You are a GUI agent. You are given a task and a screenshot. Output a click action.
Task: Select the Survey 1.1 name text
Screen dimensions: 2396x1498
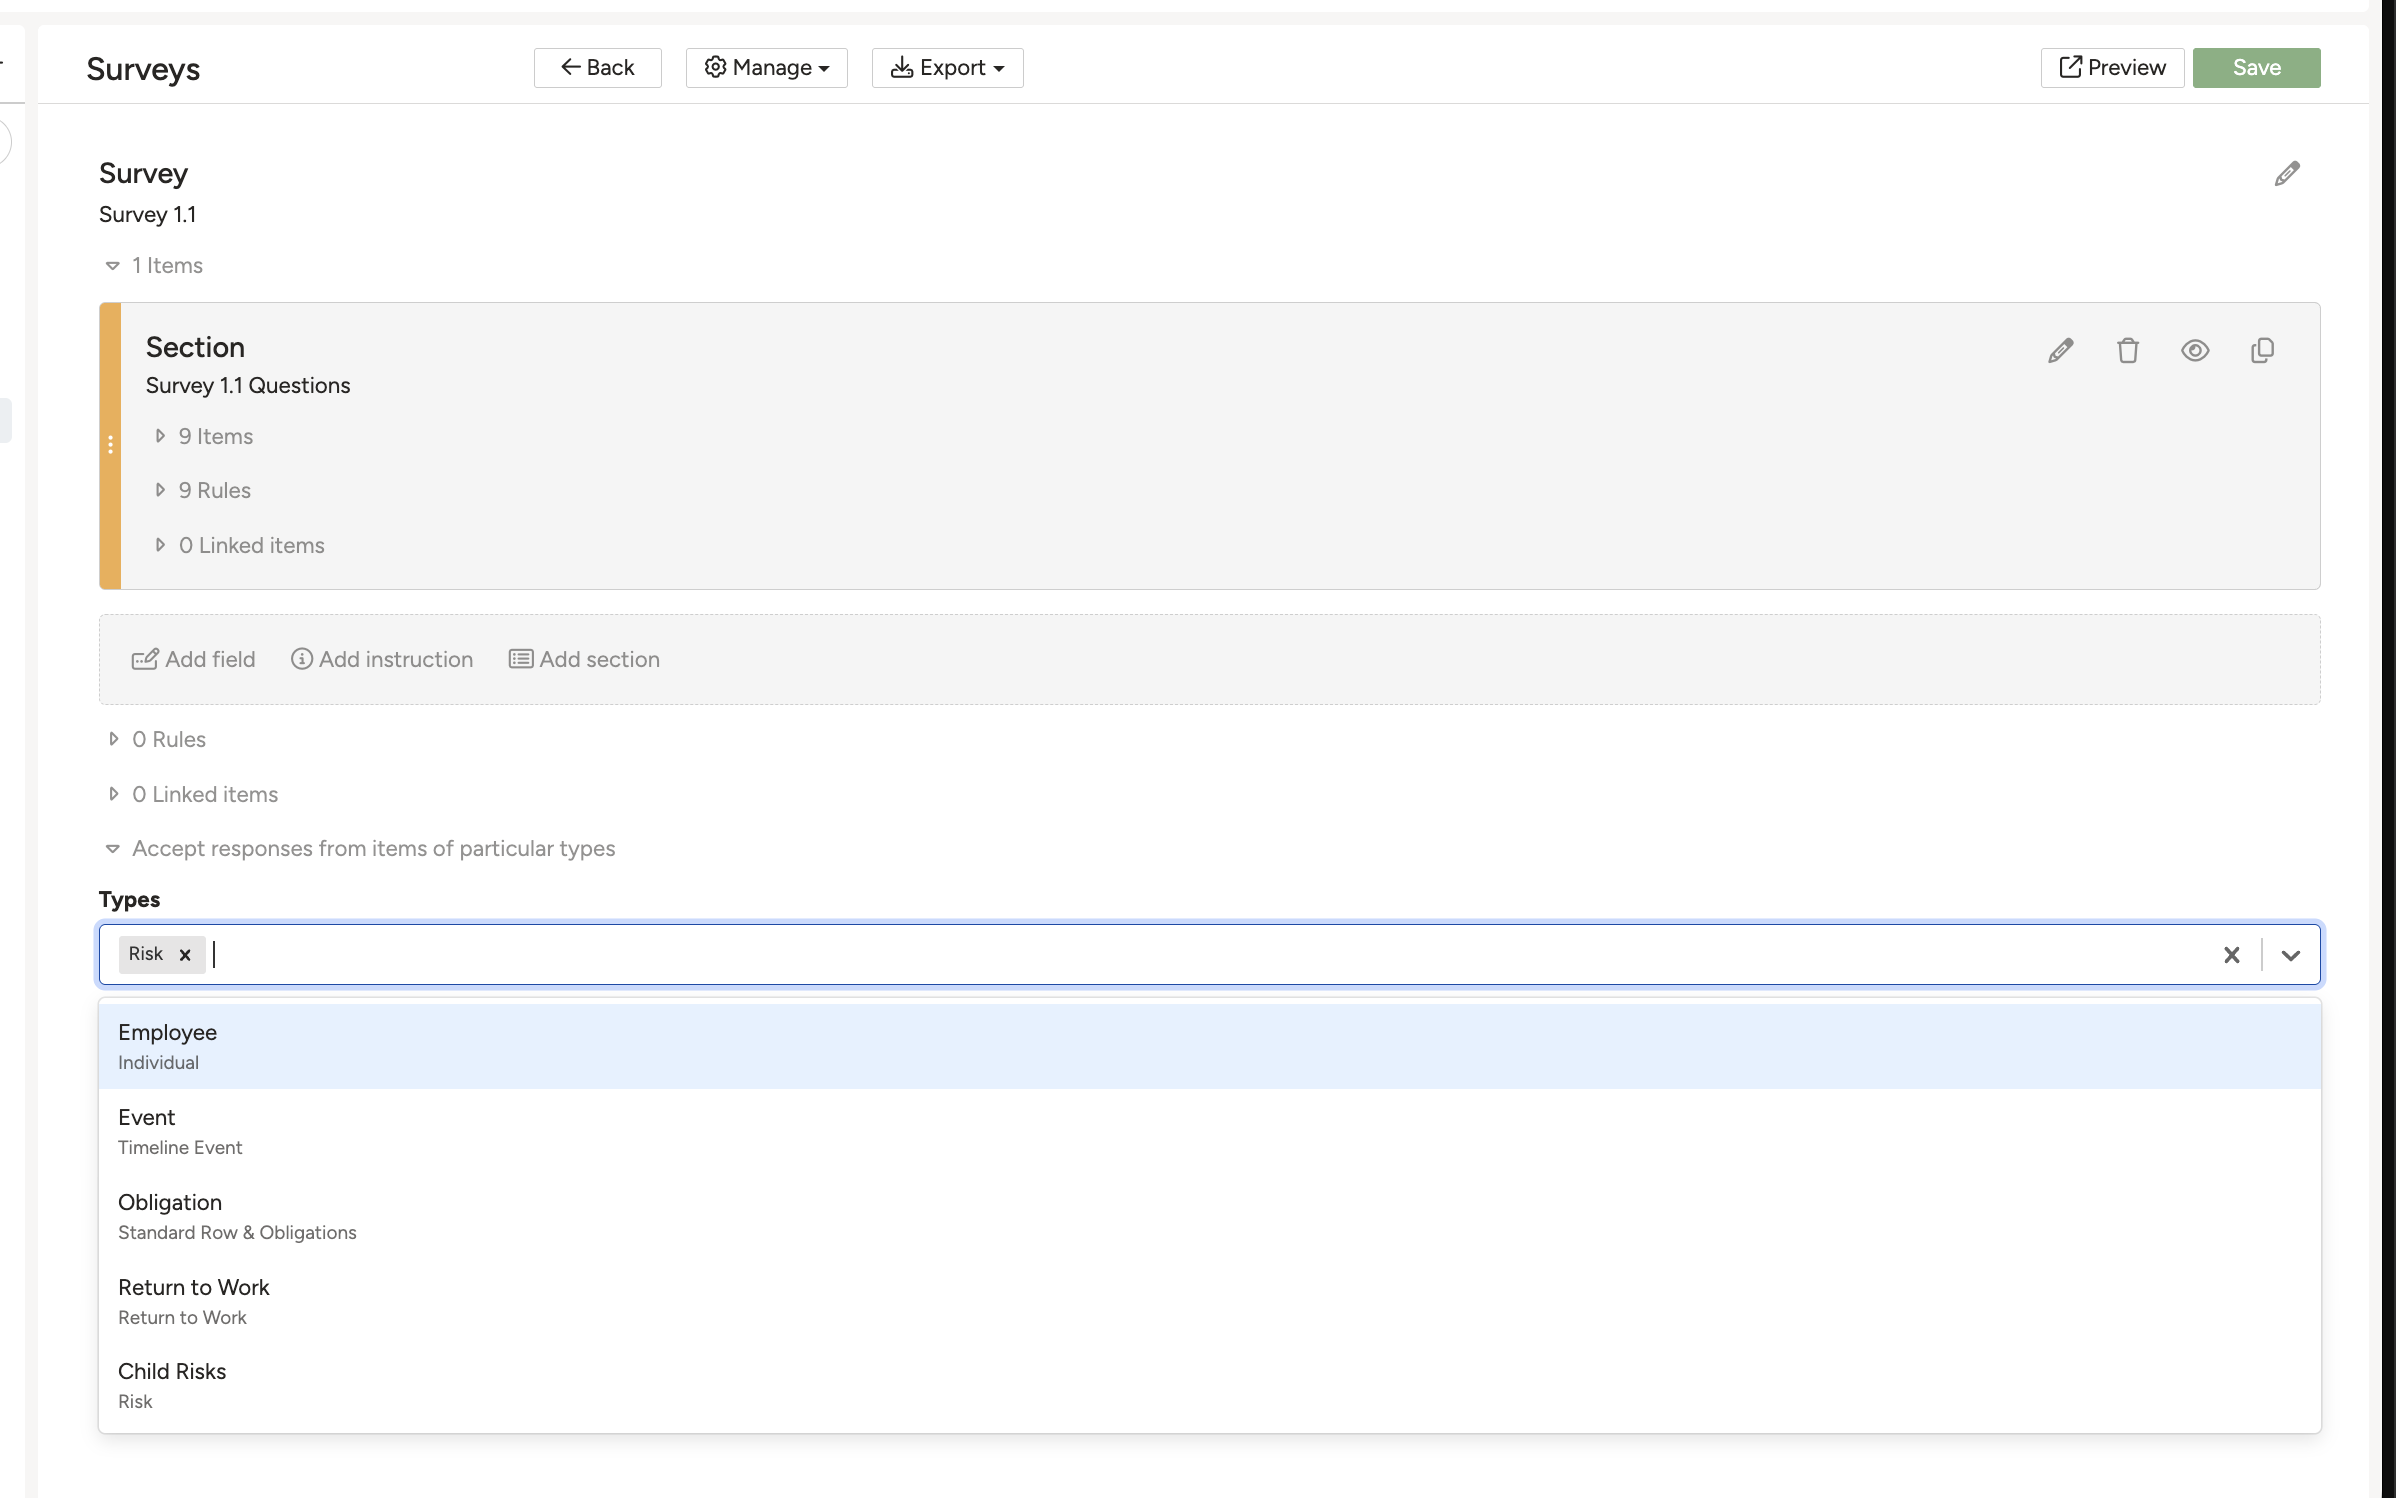[x=147, y=215]
